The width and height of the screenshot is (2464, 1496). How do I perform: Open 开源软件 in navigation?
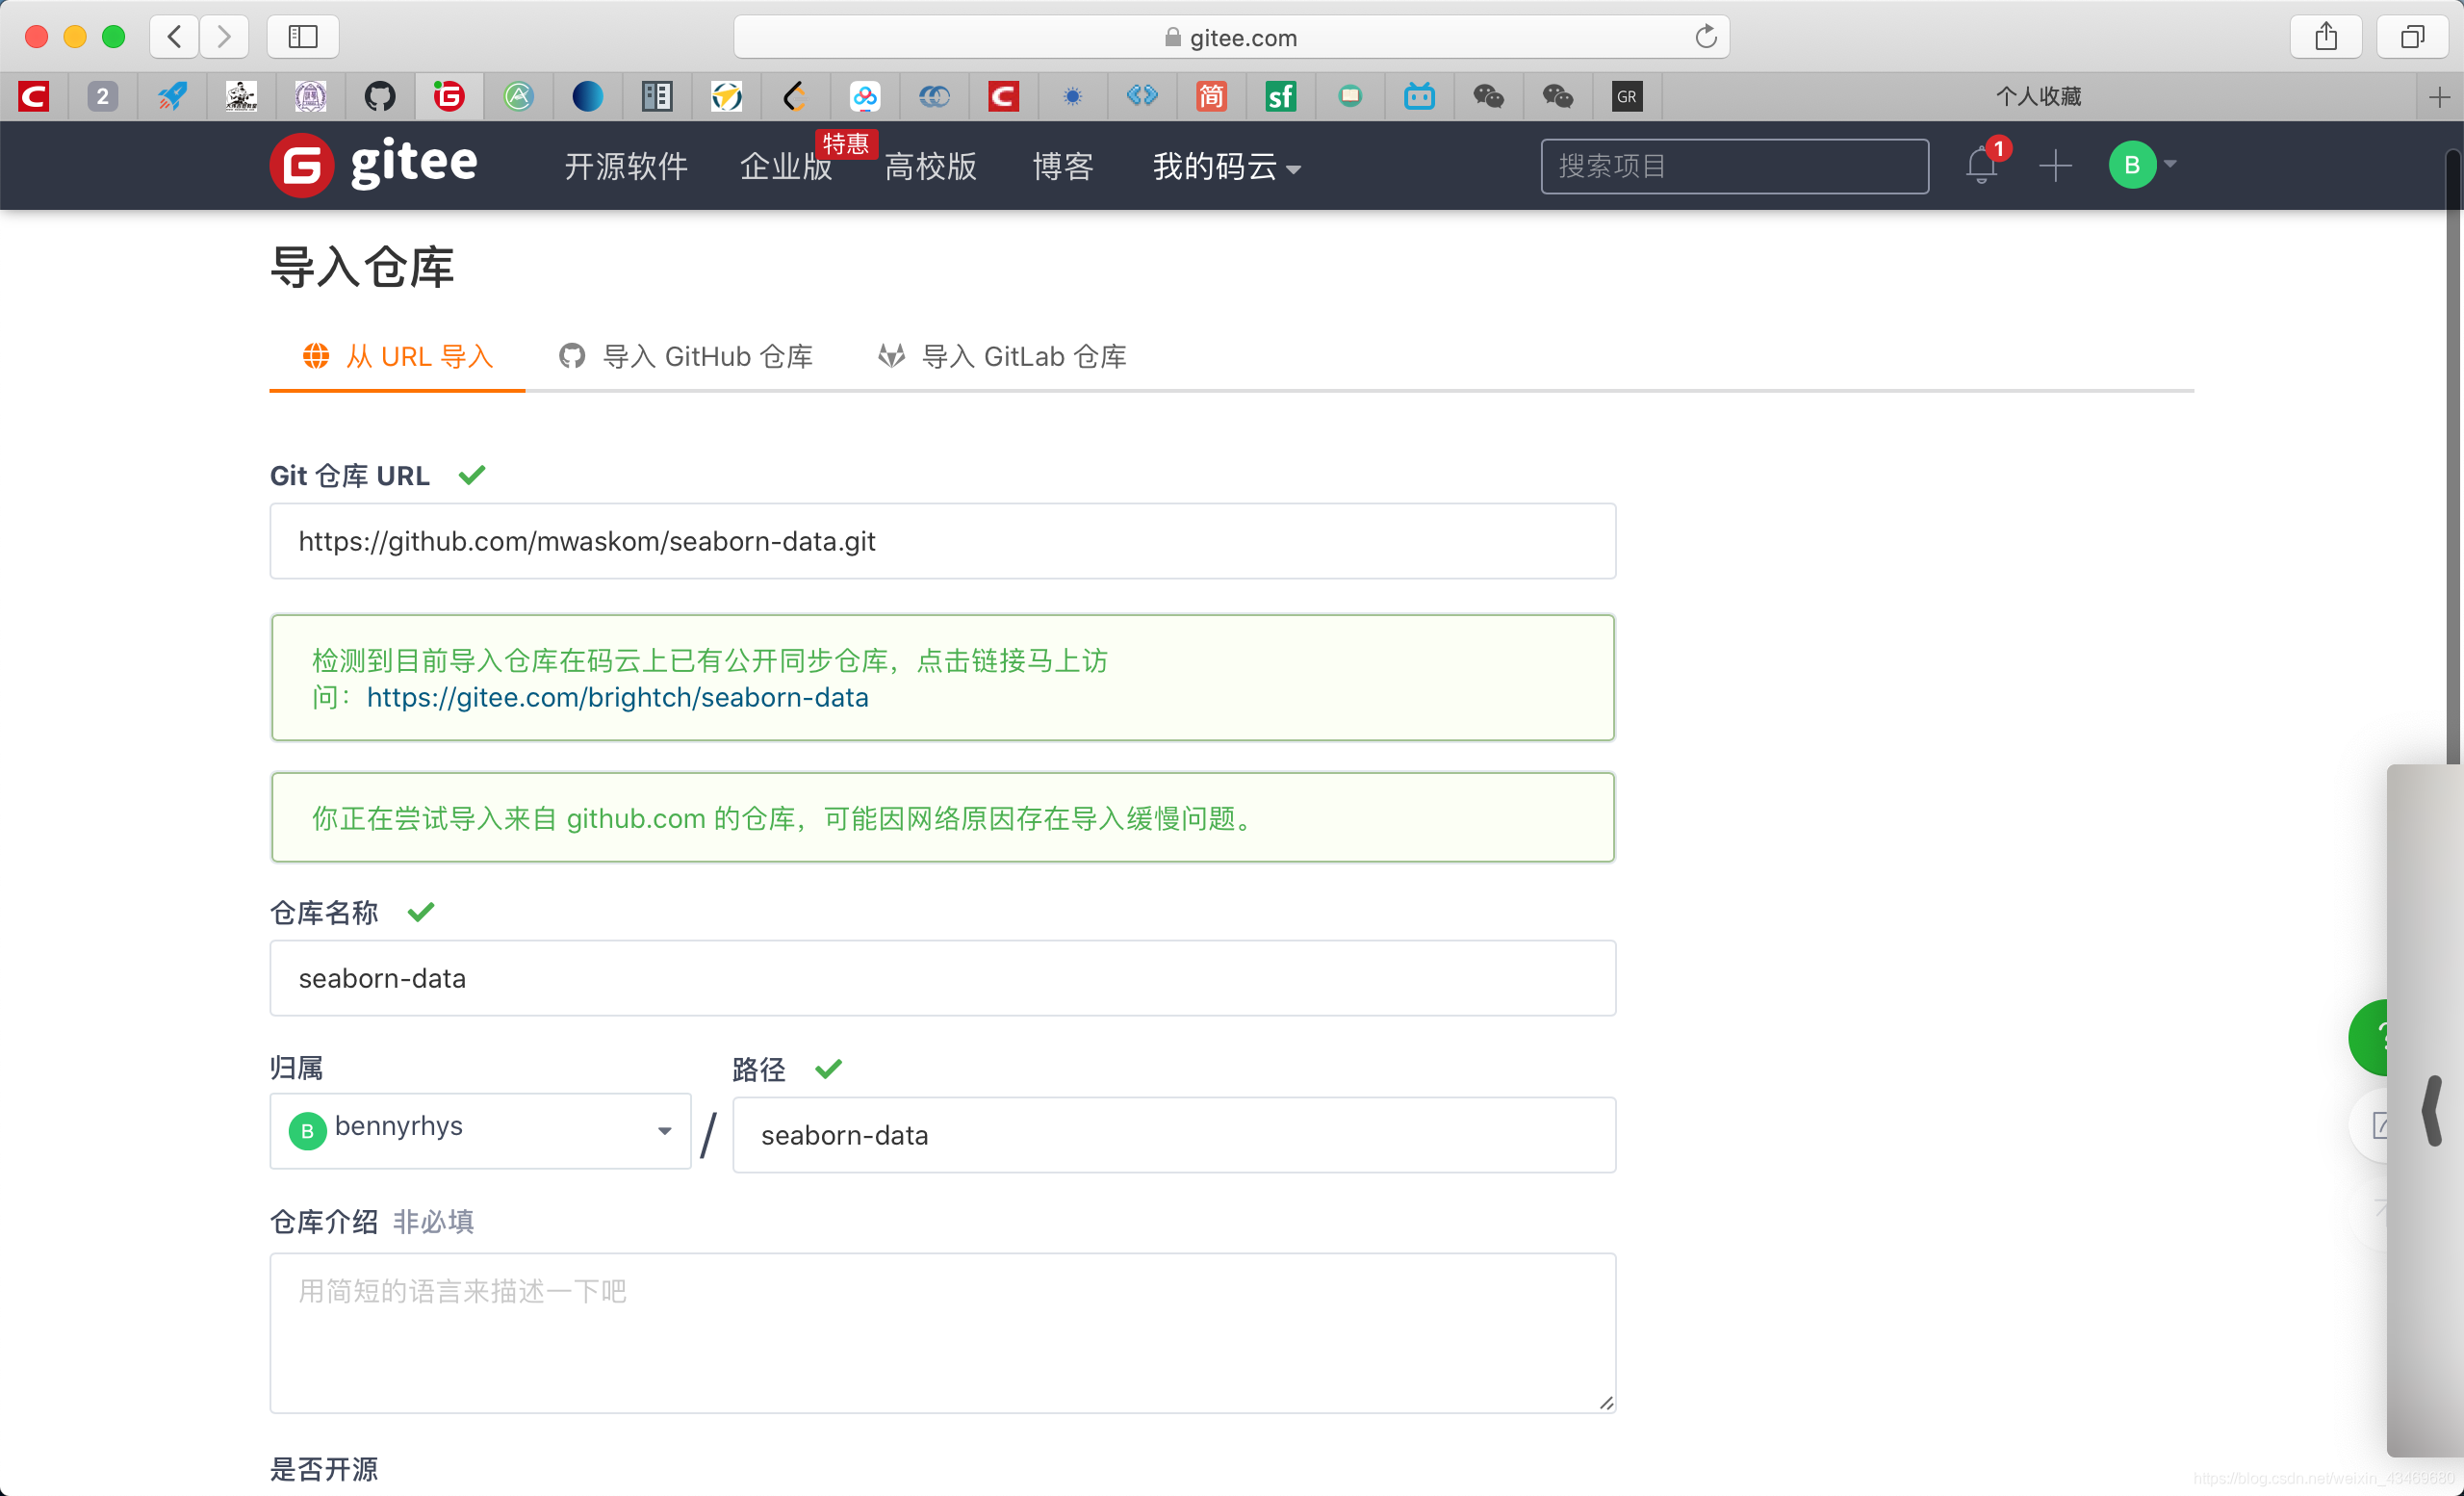pyautogui.click(x=626, y=166)
